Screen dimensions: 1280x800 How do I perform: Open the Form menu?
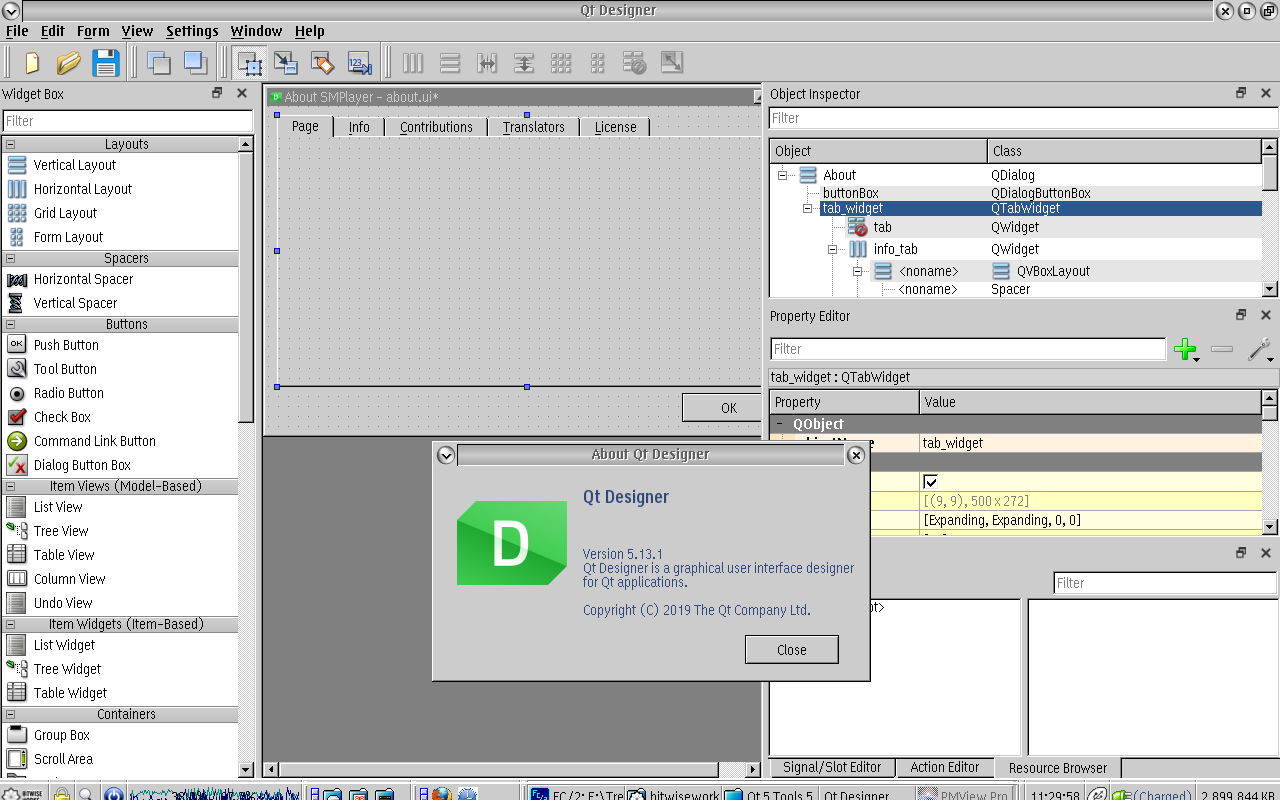pos(93,31)
